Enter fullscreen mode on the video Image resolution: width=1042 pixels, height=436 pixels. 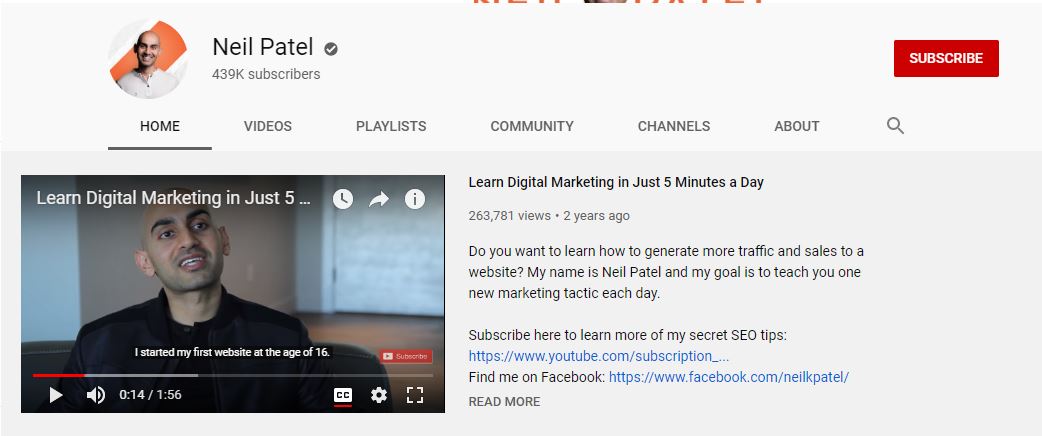coord(415,395)
